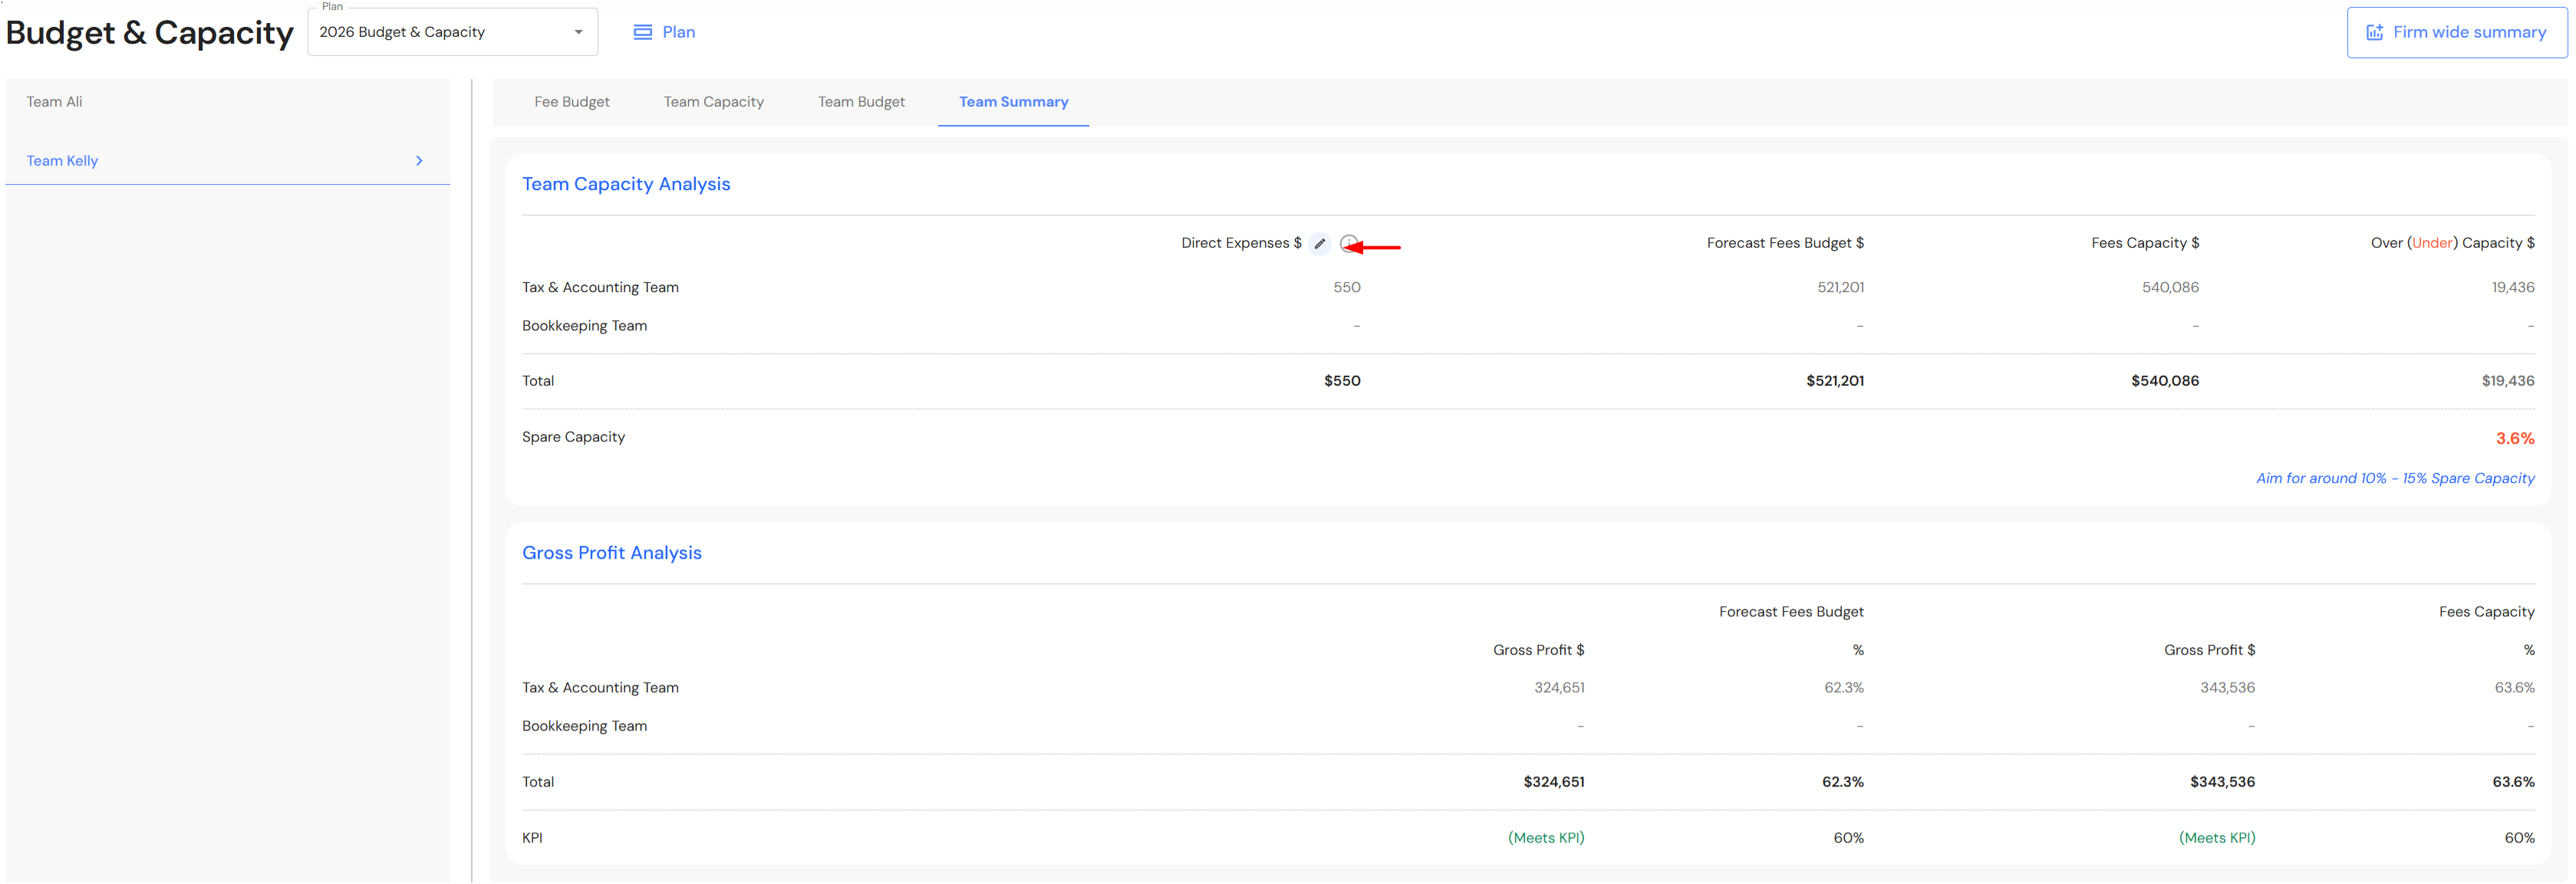Select the Team Summary tab
The image size is (2576, 884).
(1013, 102)
